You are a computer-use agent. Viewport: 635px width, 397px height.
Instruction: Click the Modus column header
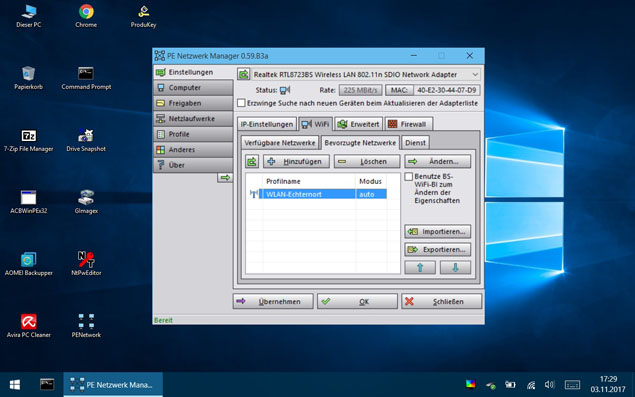click(x=371, y=181)
